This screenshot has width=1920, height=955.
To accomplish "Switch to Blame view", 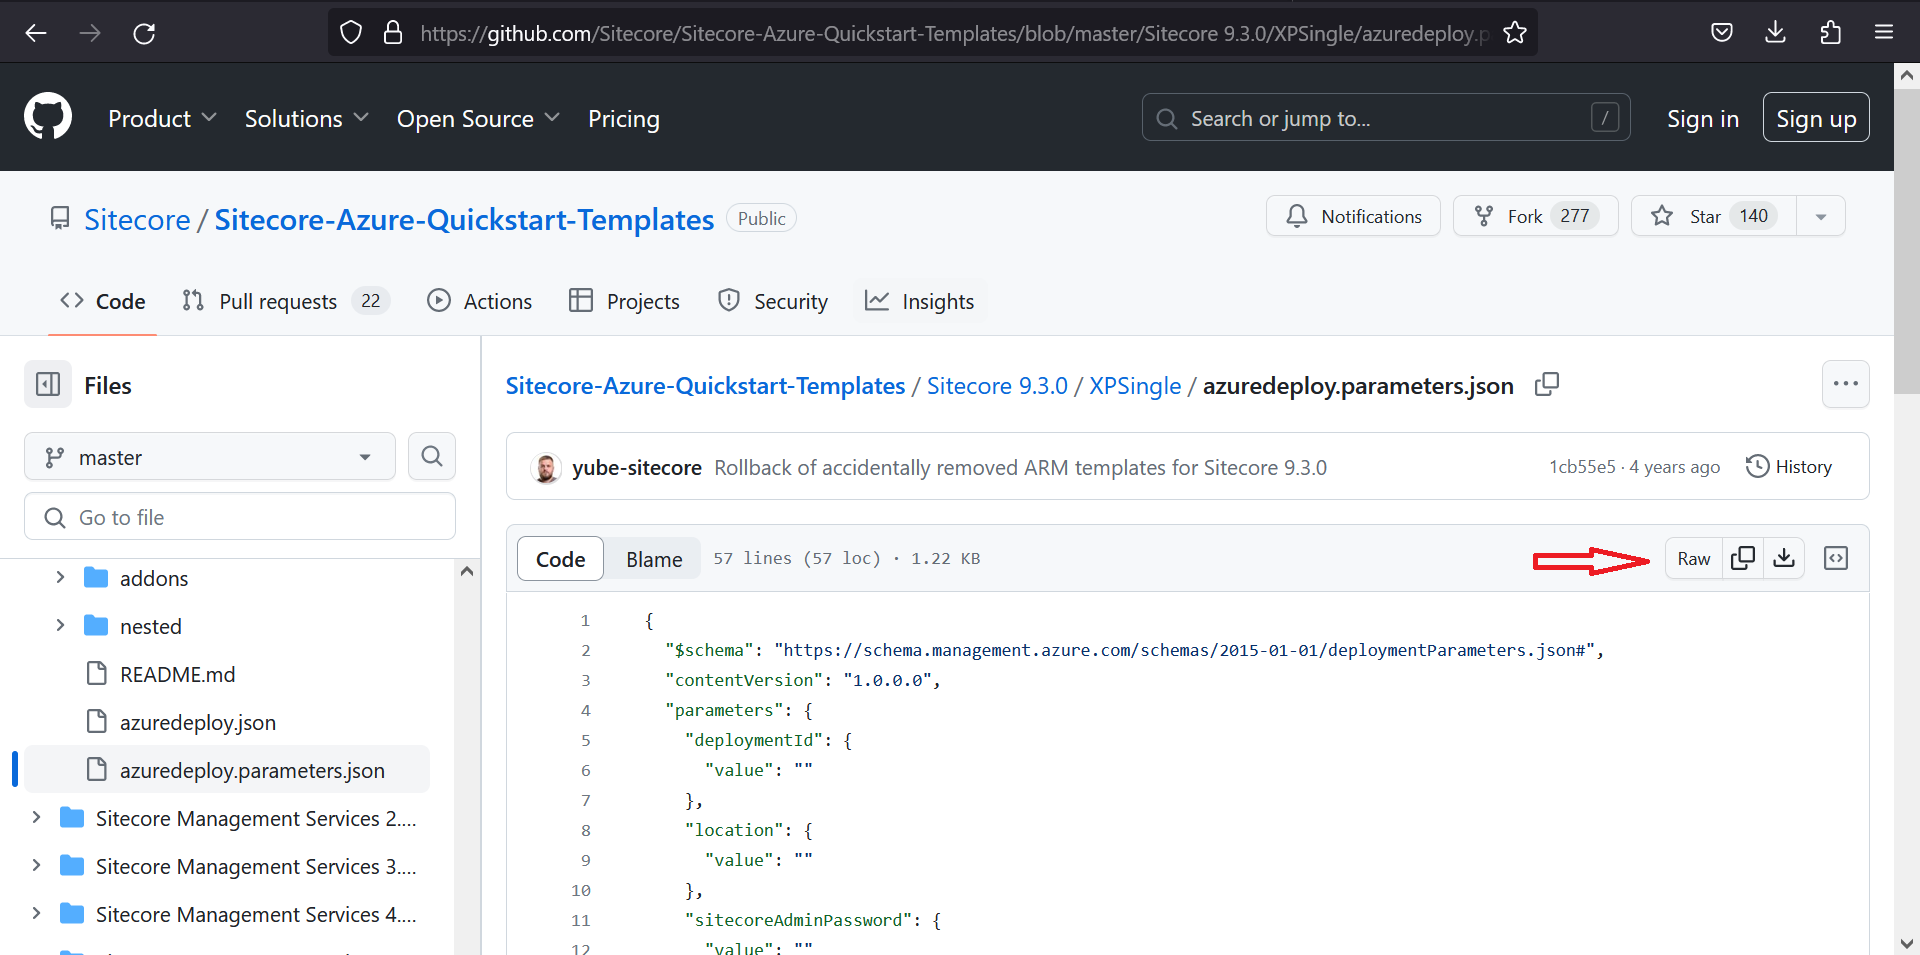I will pyautogui.click(x=654, y=559).
